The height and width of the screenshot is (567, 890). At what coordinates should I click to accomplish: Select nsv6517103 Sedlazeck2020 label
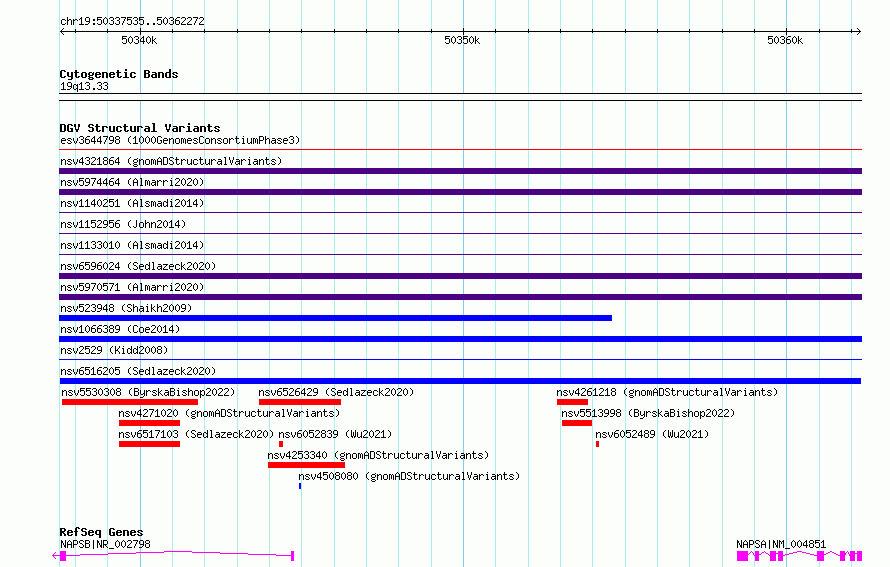(x=196, y=434)
